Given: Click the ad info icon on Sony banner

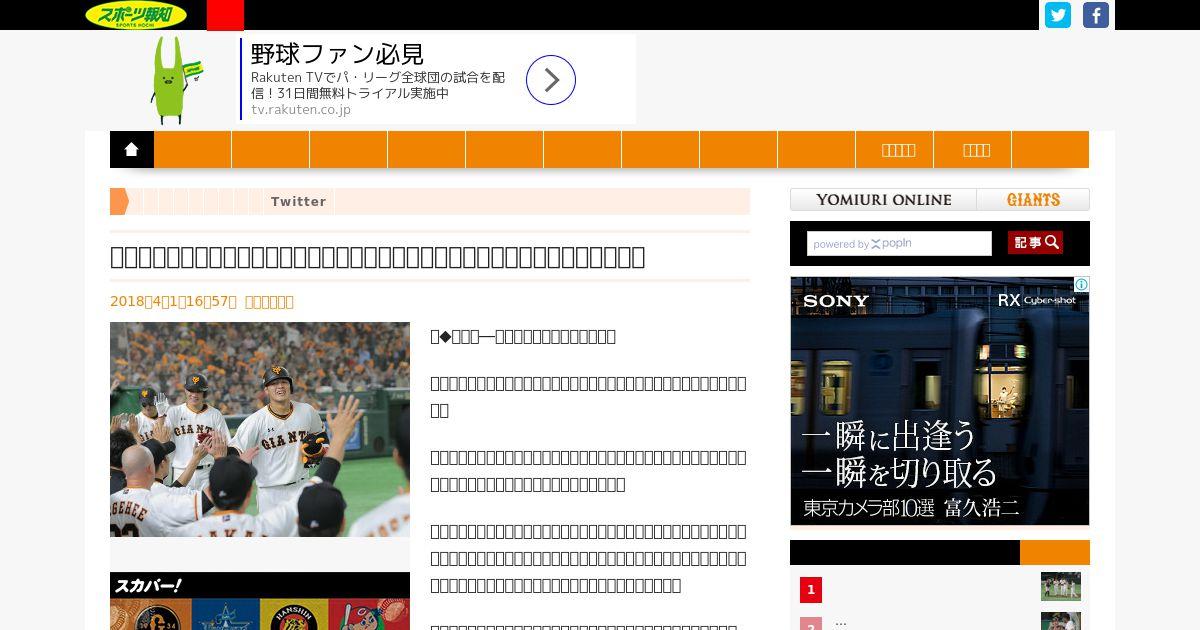Looking at the screenshot, I should tap(1081, 285).
